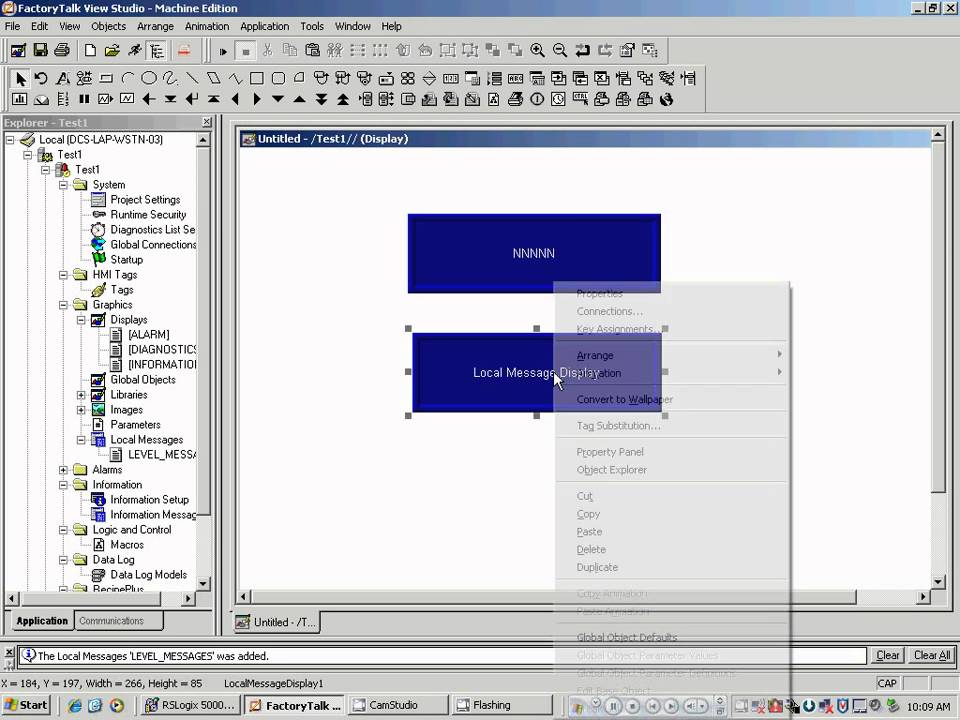Select the Gauge object tool
This screenshot has width=960, height=720.
41,99
